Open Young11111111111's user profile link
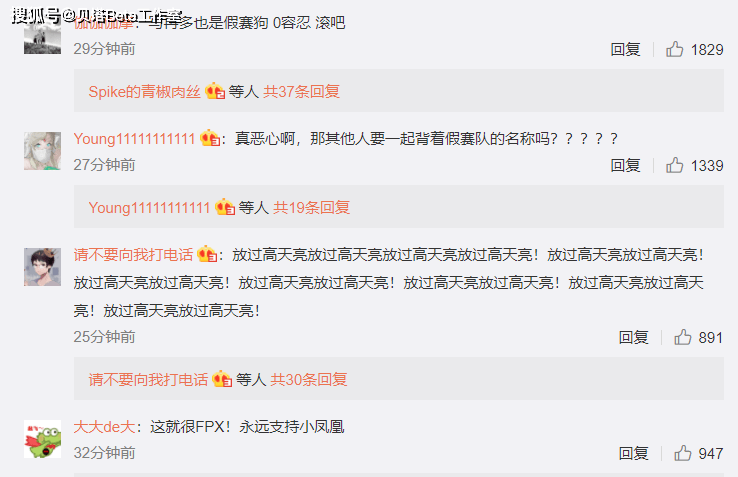The width and height of the screenshot is (738, 477). [x=134, y=138]
